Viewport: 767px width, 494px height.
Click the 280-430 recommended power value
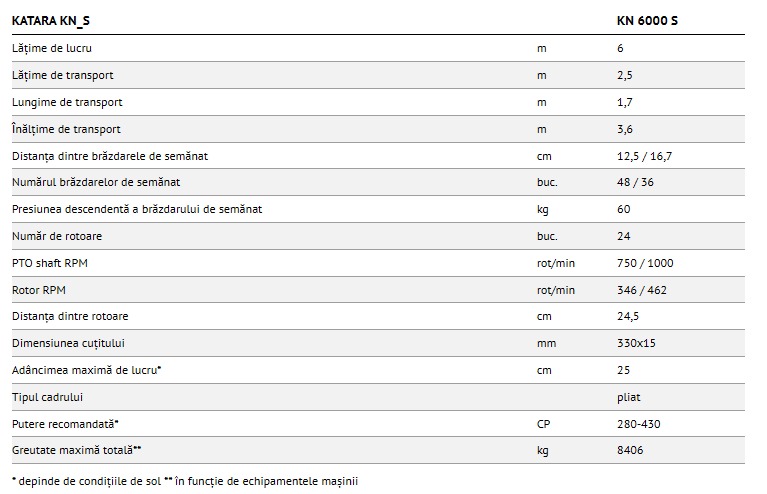(x=639, y=424)
